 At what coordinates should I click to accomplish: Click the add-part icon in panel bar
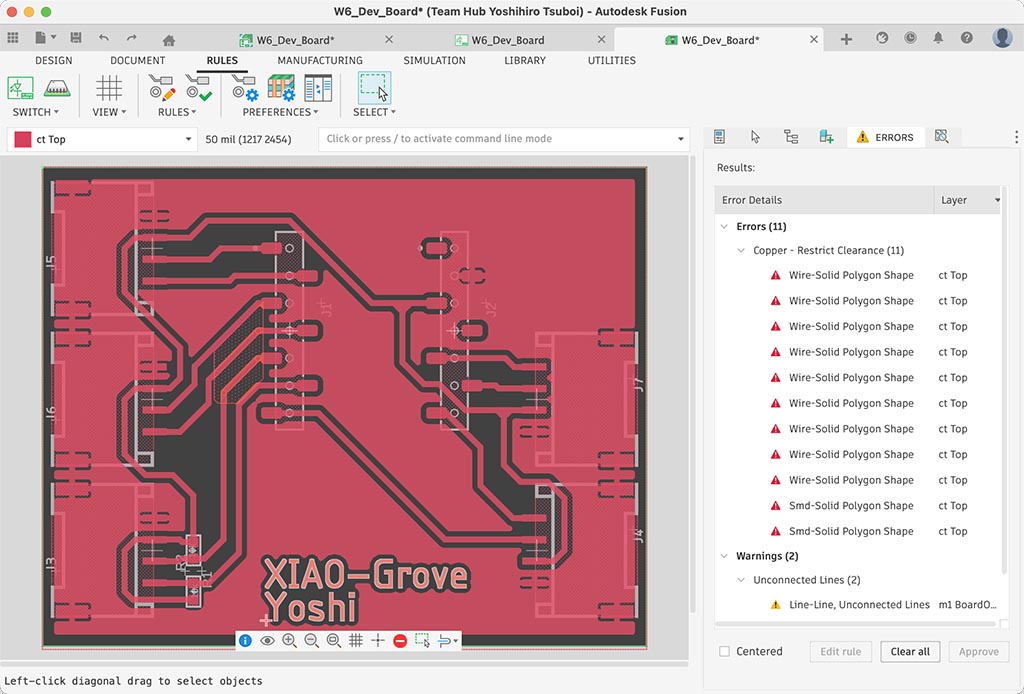826,136
